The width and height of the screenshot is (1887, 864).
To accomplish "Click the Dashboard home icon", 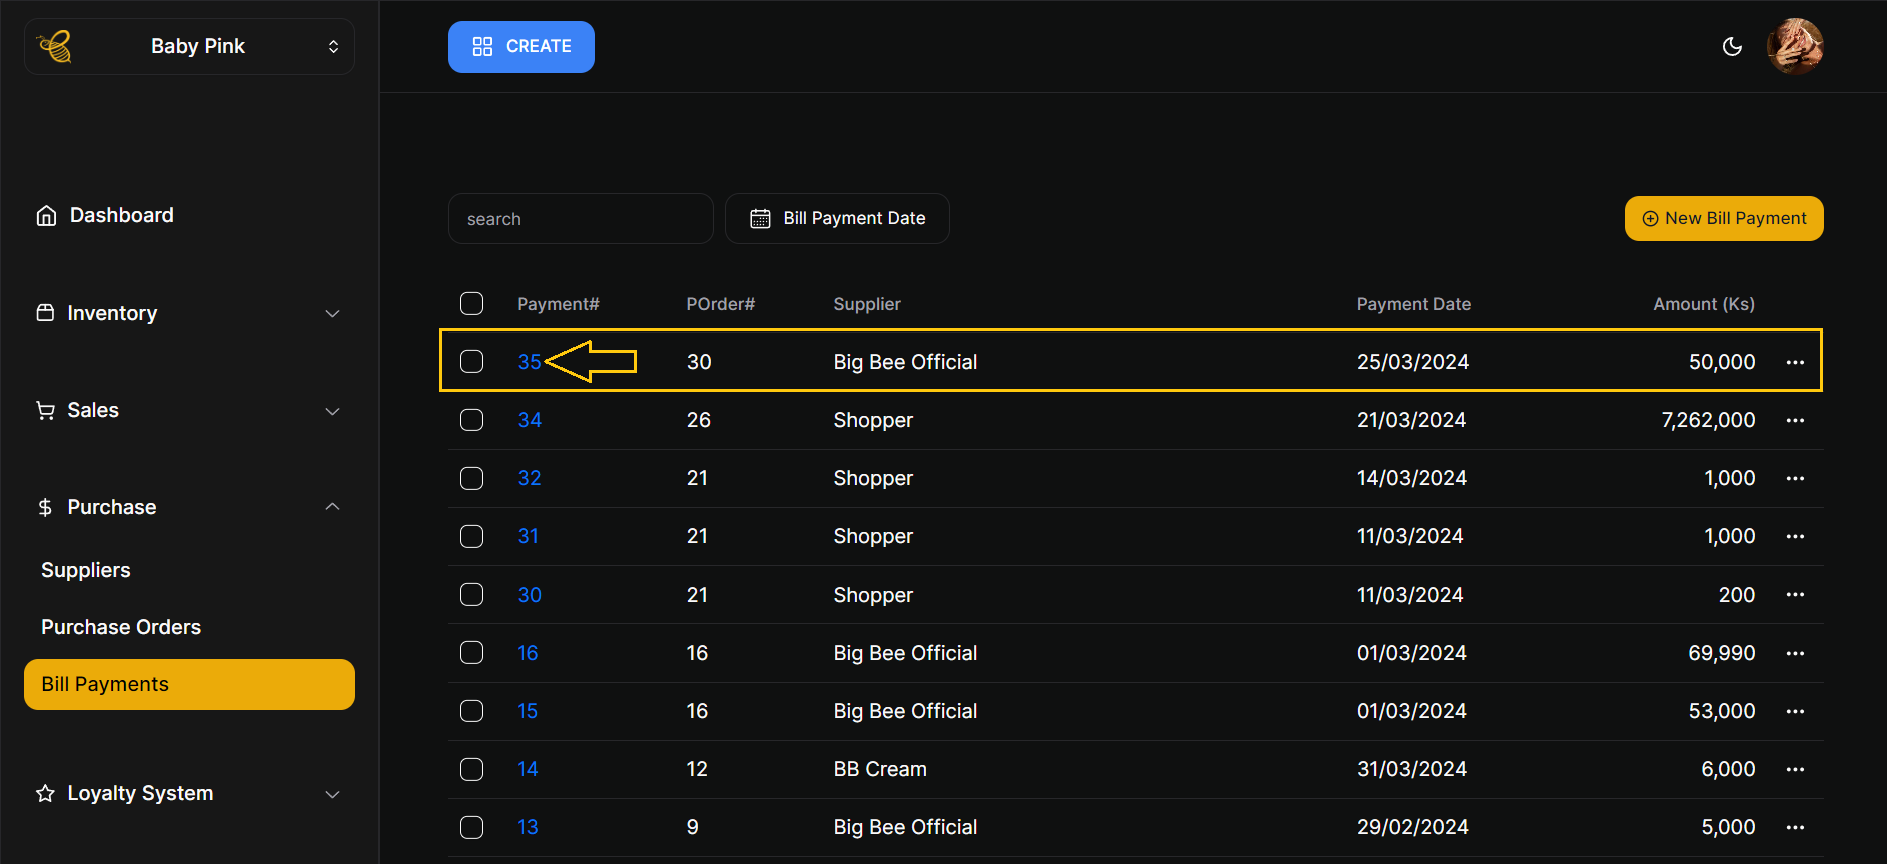I will pyautogui.click(x=46, y=215).
